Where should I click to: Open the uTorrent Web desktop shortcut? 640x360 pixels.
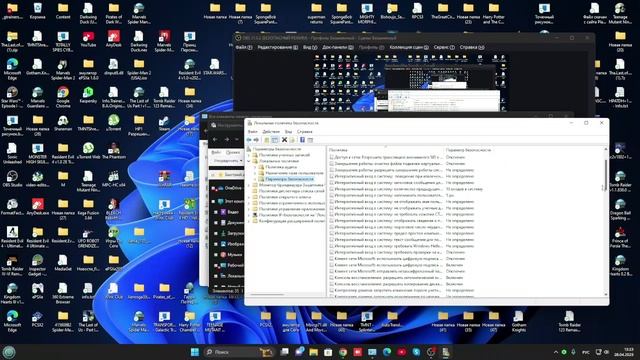pos(88,151)
